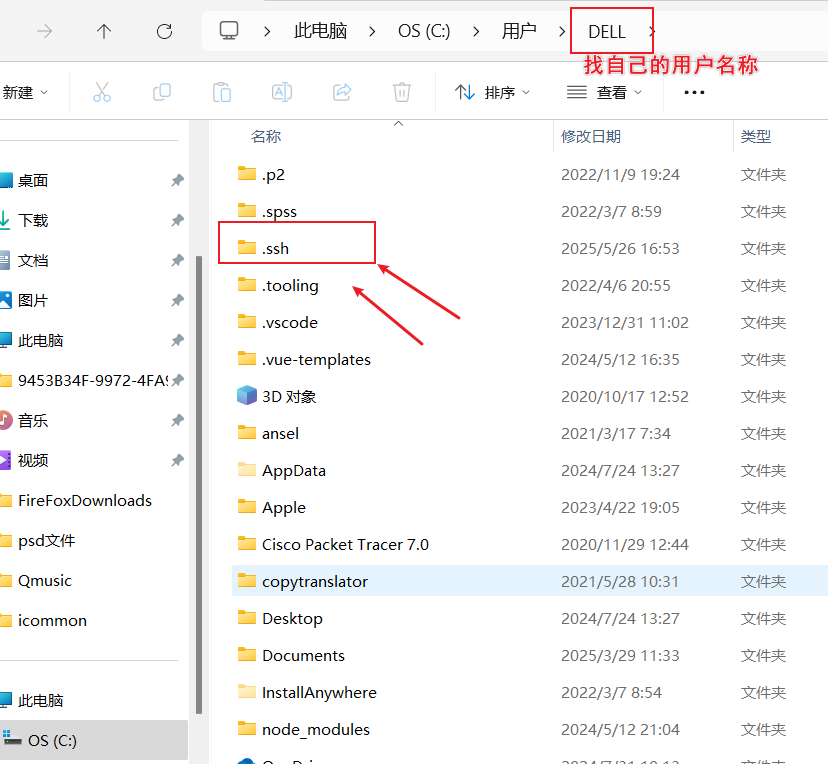Click the Copy icon in toolbar

(x=162, y=92)
